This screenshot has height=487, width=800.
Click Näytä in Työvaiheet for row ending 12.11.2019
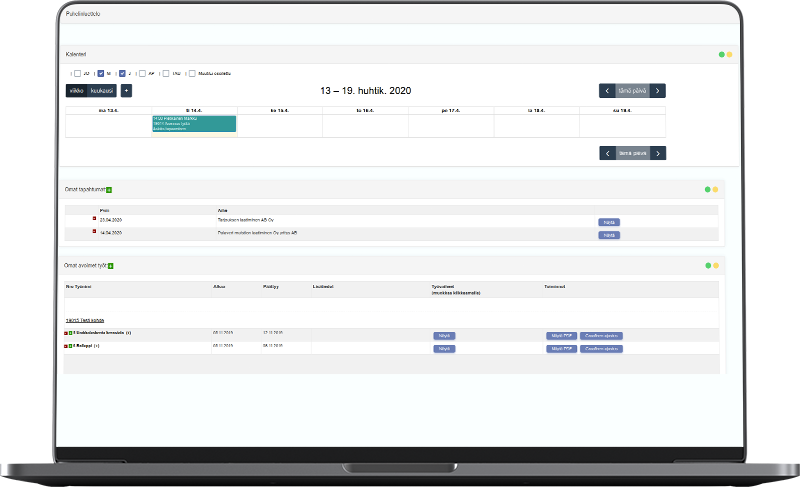tap(444, 336)
